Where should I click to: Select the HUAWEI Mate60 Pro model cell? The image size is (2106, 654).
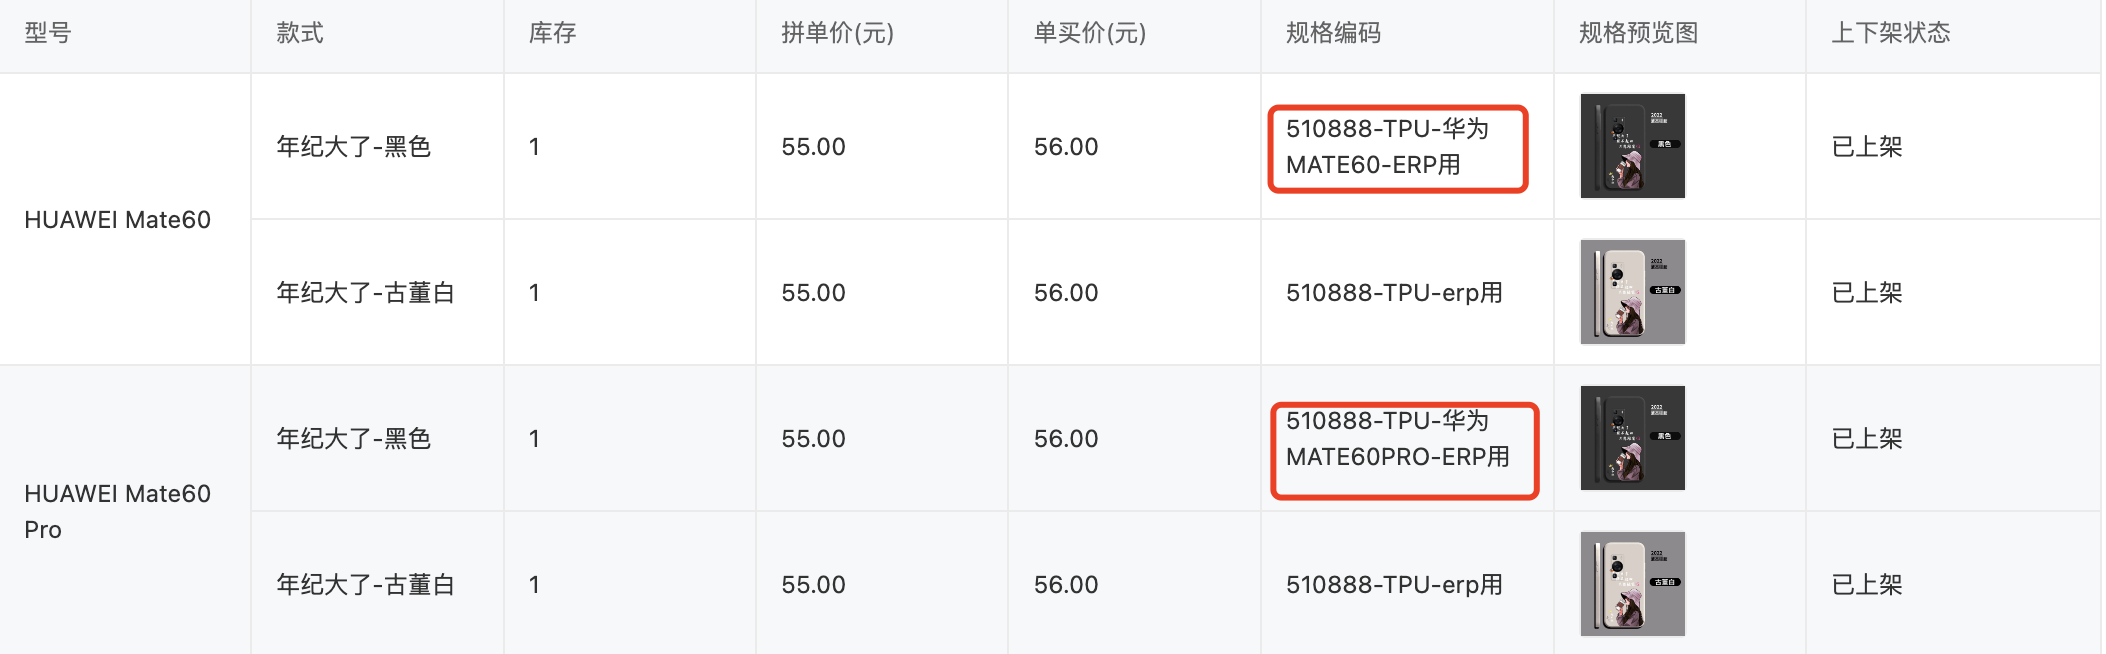[117, 511]
